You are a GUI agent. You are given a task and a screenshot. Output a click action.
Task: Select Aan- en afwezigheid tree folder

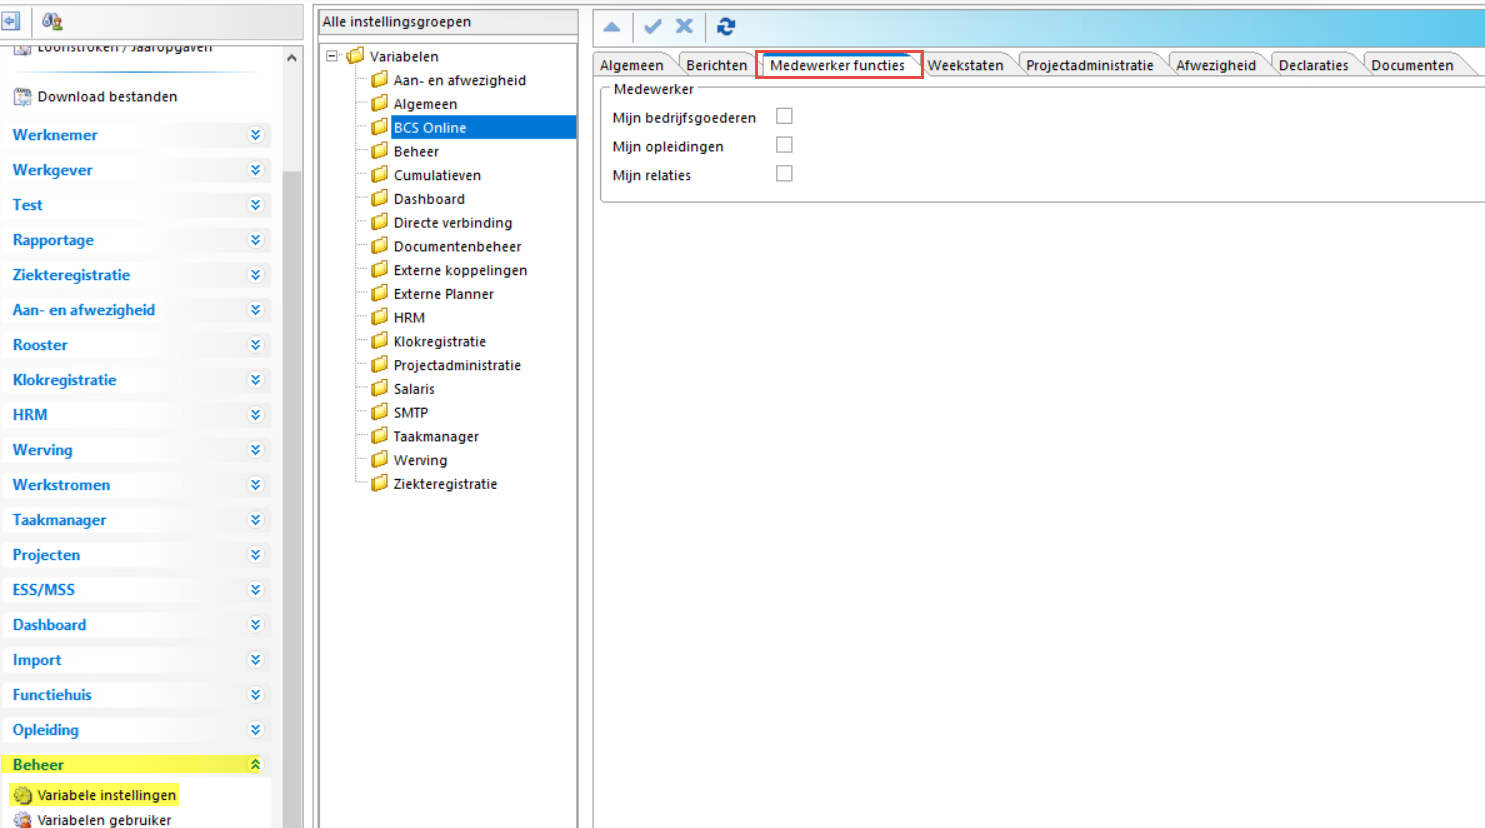point(460,80)
